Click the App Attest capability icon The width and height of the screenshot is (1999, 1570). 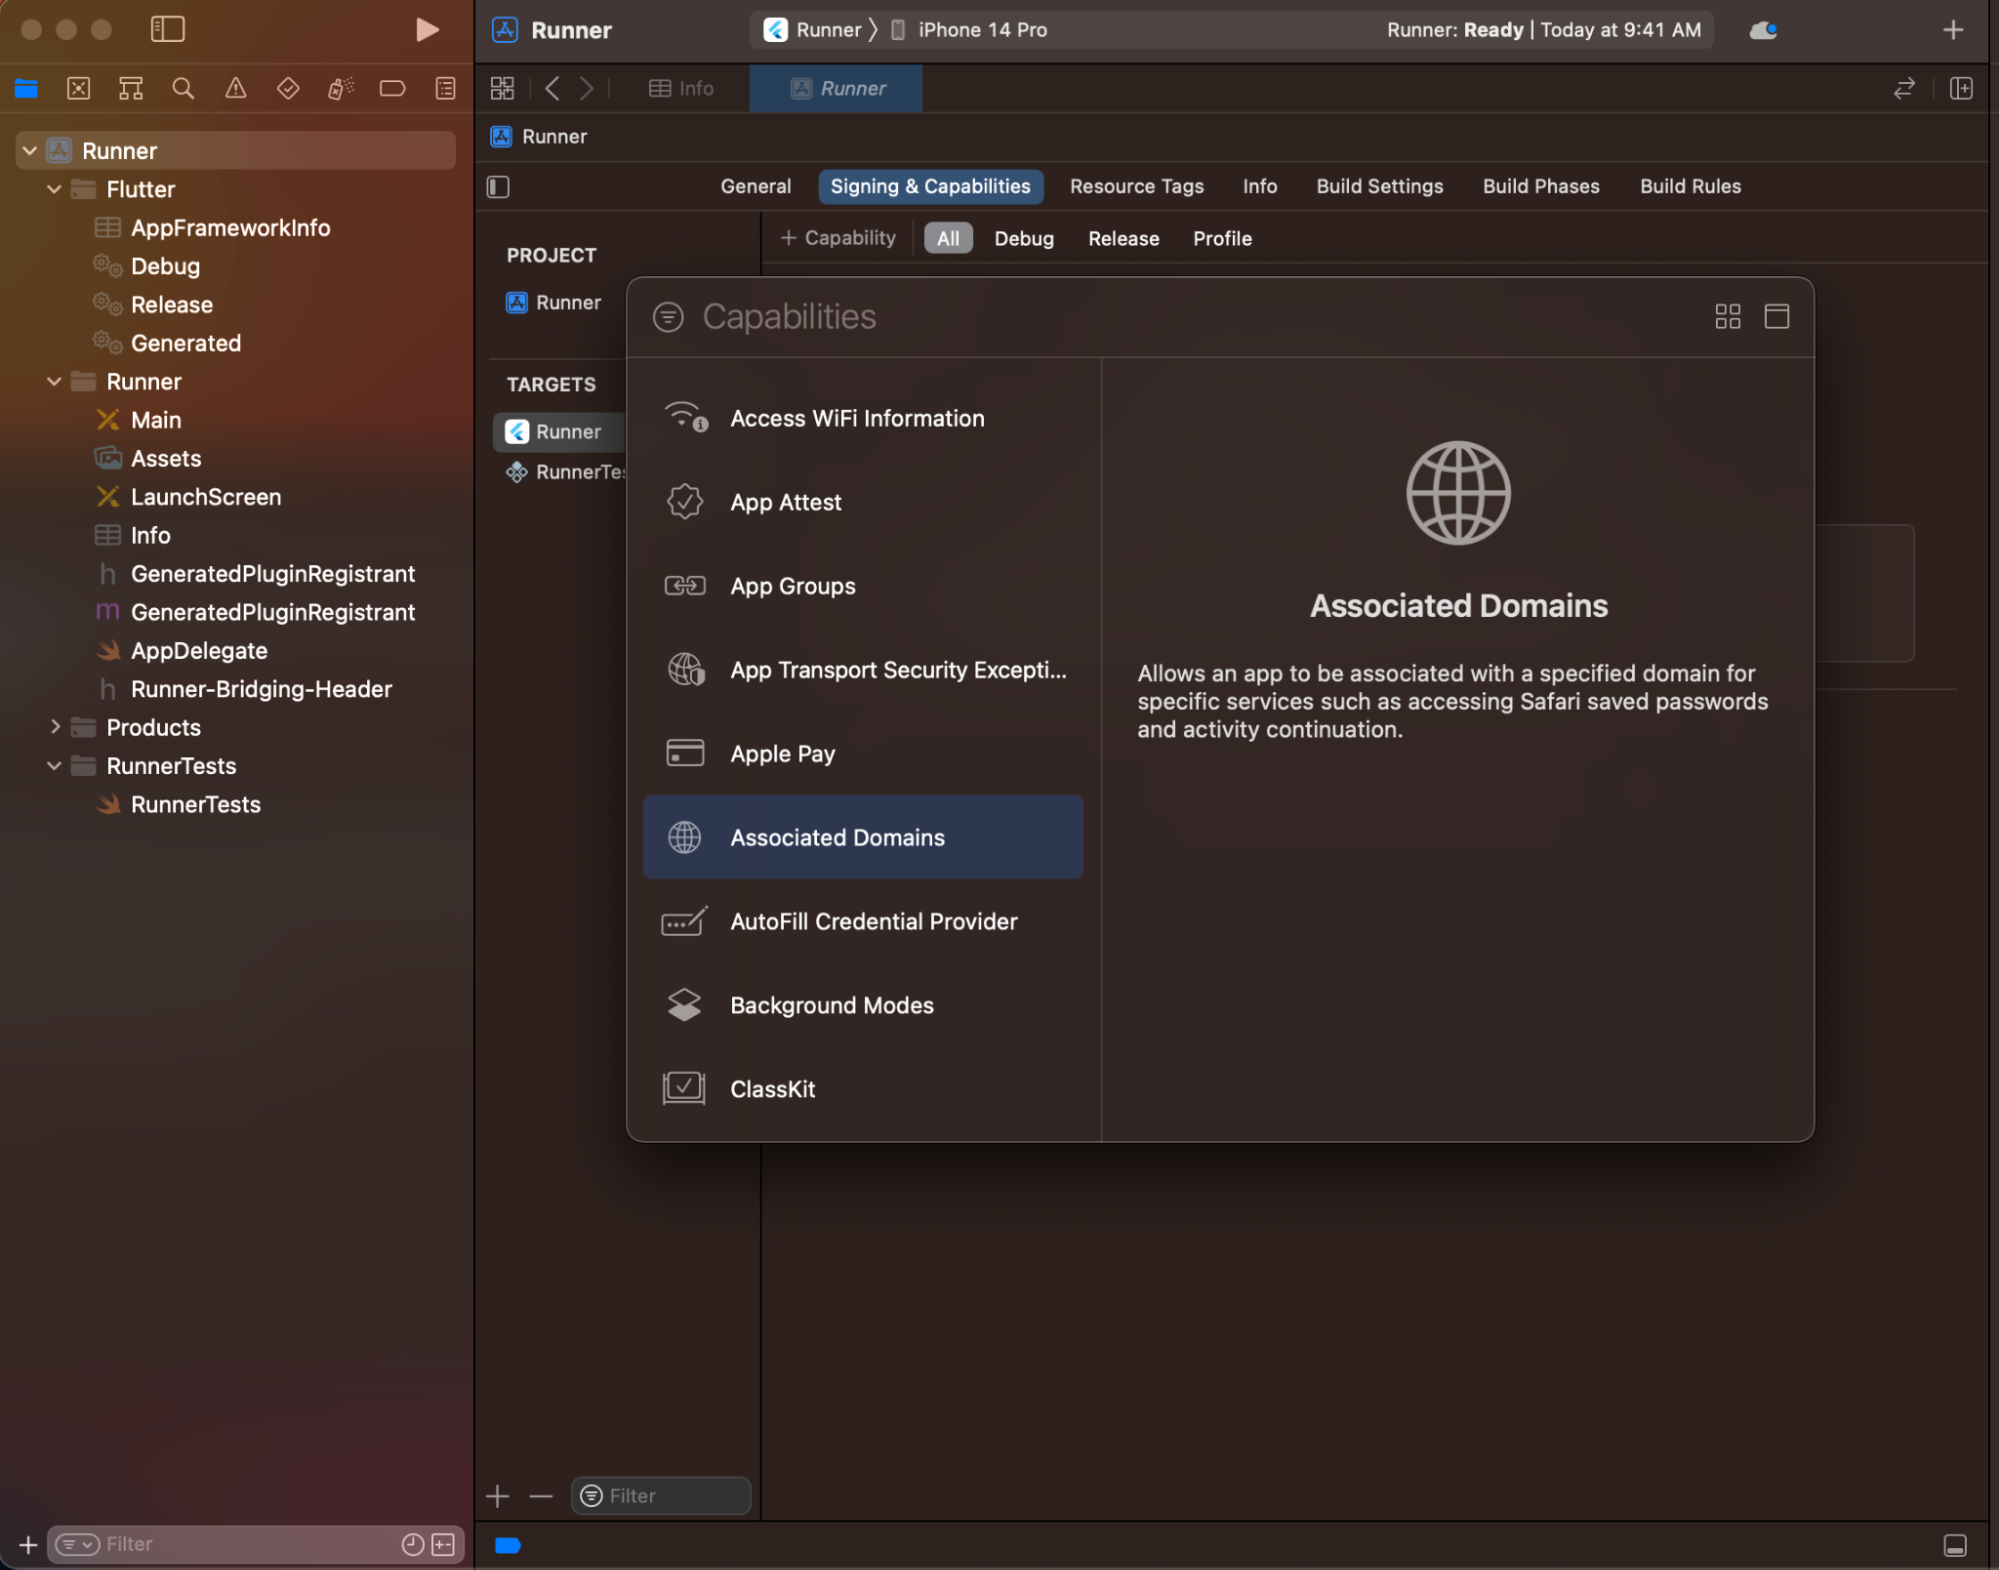[x=681, y=501]
